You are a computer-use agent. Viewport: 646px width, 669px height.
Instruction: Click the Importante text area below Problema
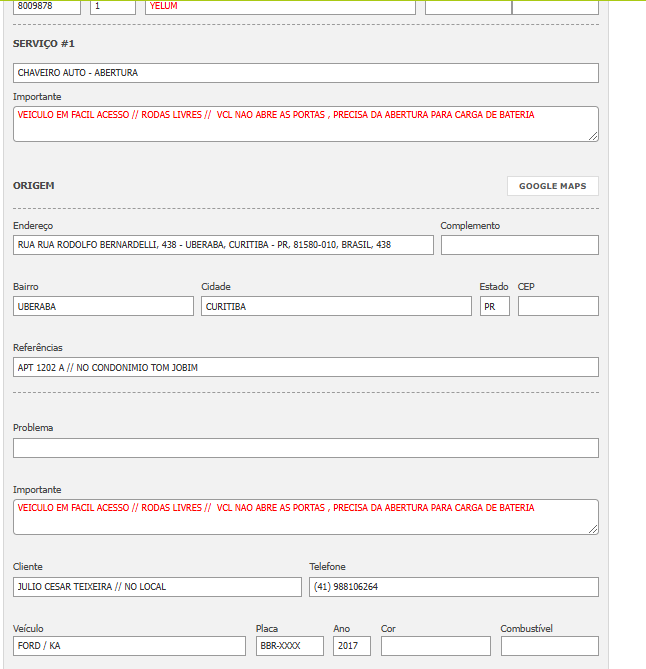[305, 516]
